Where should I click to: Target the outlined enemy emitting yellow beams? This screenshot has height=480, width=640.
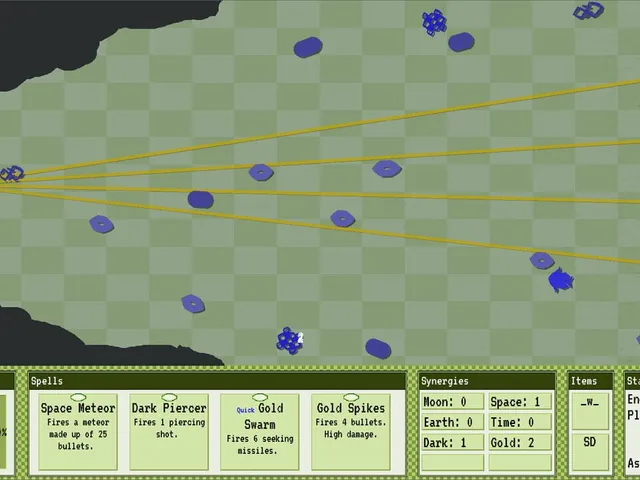pyautogui.click(x=12, y=174)
